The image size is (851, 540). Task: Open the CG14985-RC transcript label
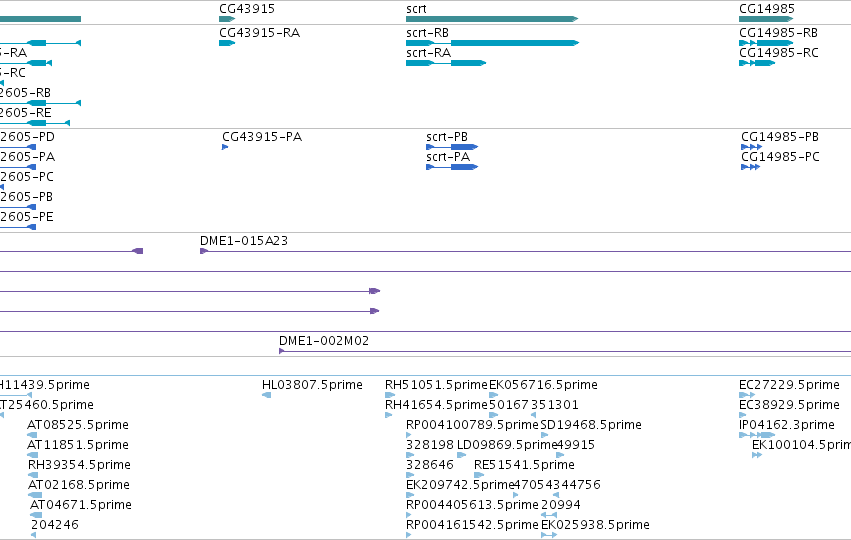pos(778,53)
